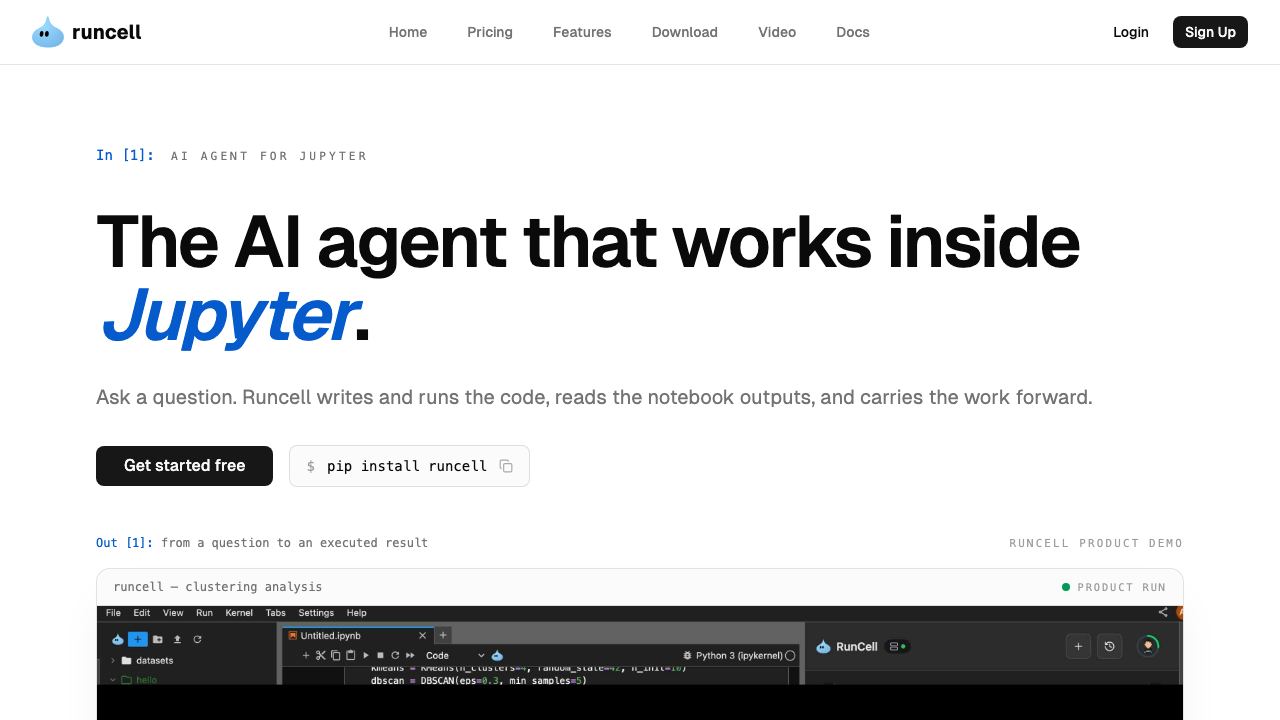This screenshot has width=1280, height=720.
Task: Click the 'runcell — clustering analysis' title
Action: pos(218,587)
